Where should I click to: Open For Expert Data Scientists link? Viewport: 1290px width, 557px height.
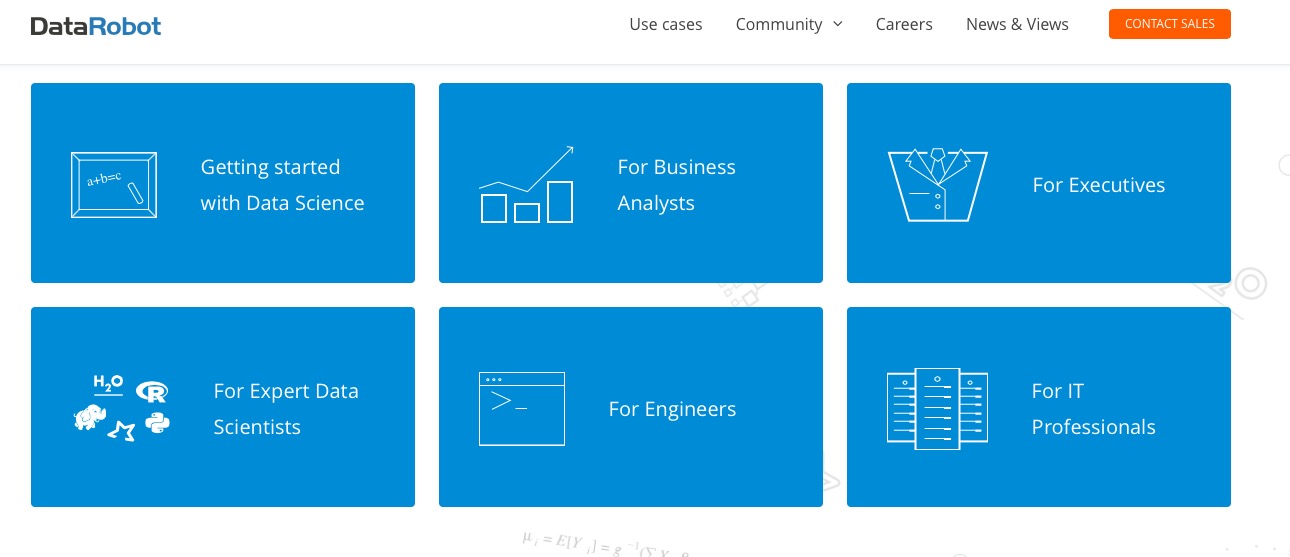pos(286,409)
